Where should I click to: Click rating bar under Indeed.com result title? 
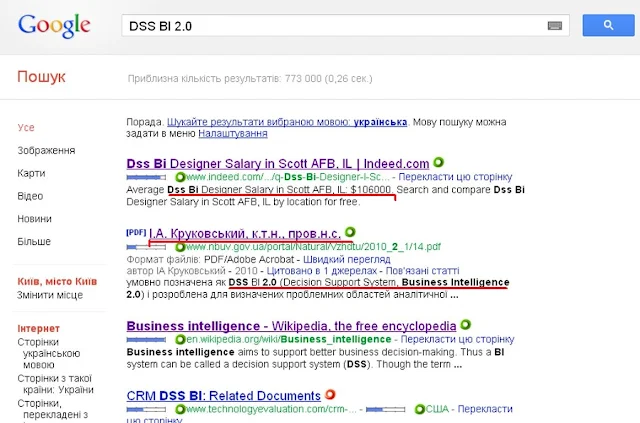[146, 177]
